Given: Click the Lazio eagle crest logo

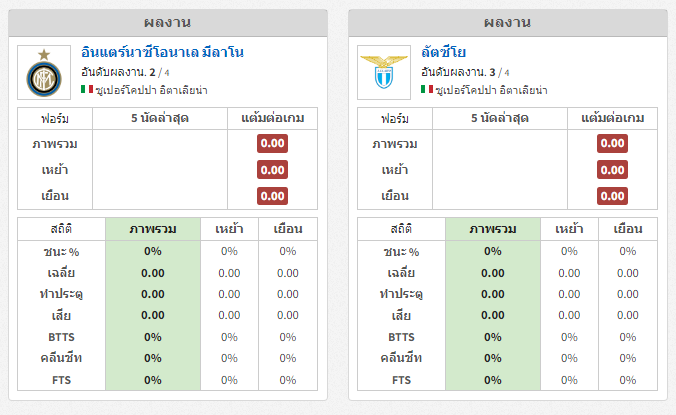Looking at the screenshot, I should [x=384, y=72].
